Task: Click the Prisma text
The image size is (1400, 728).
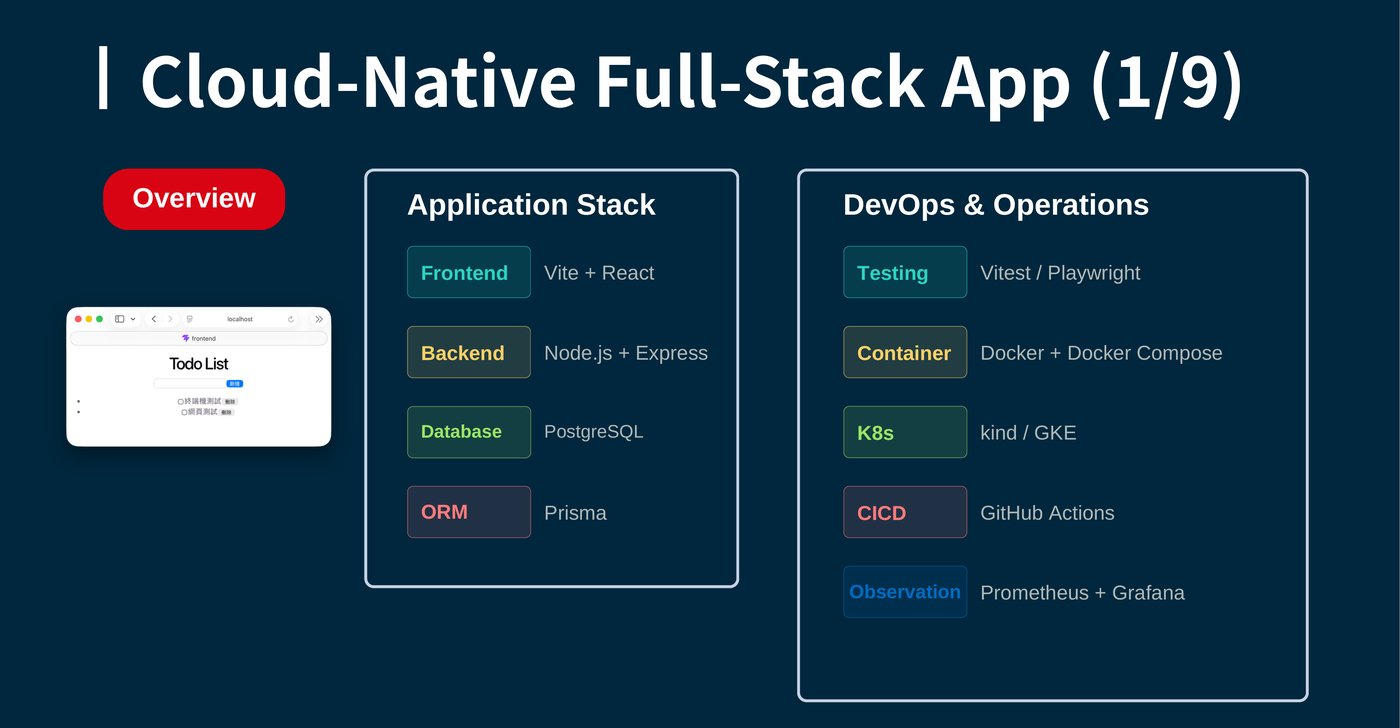Action: (x=575, y=513)
